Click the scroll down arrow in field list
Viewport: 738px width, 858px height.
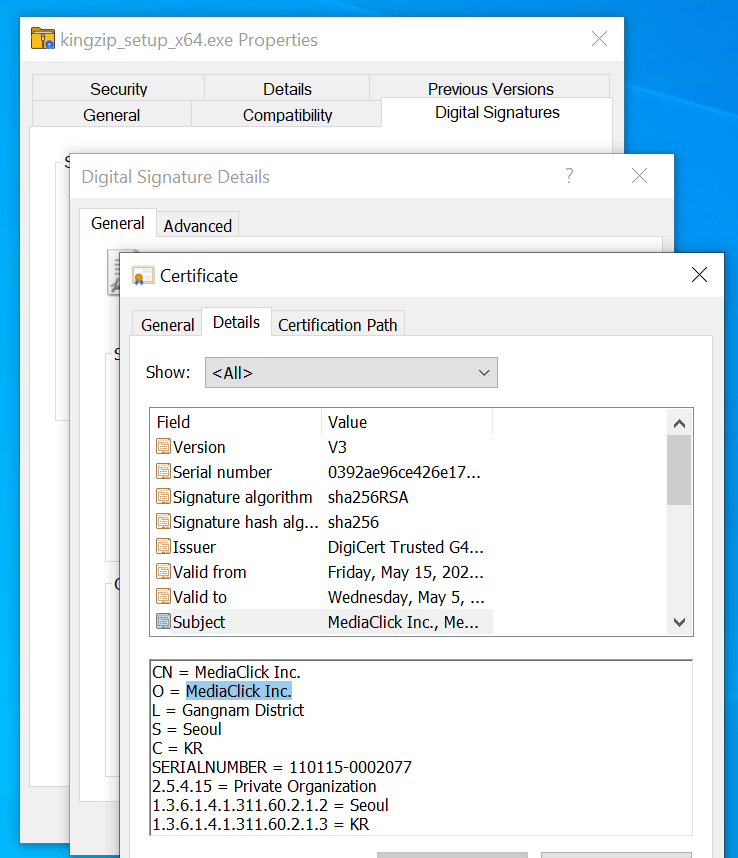679,622
